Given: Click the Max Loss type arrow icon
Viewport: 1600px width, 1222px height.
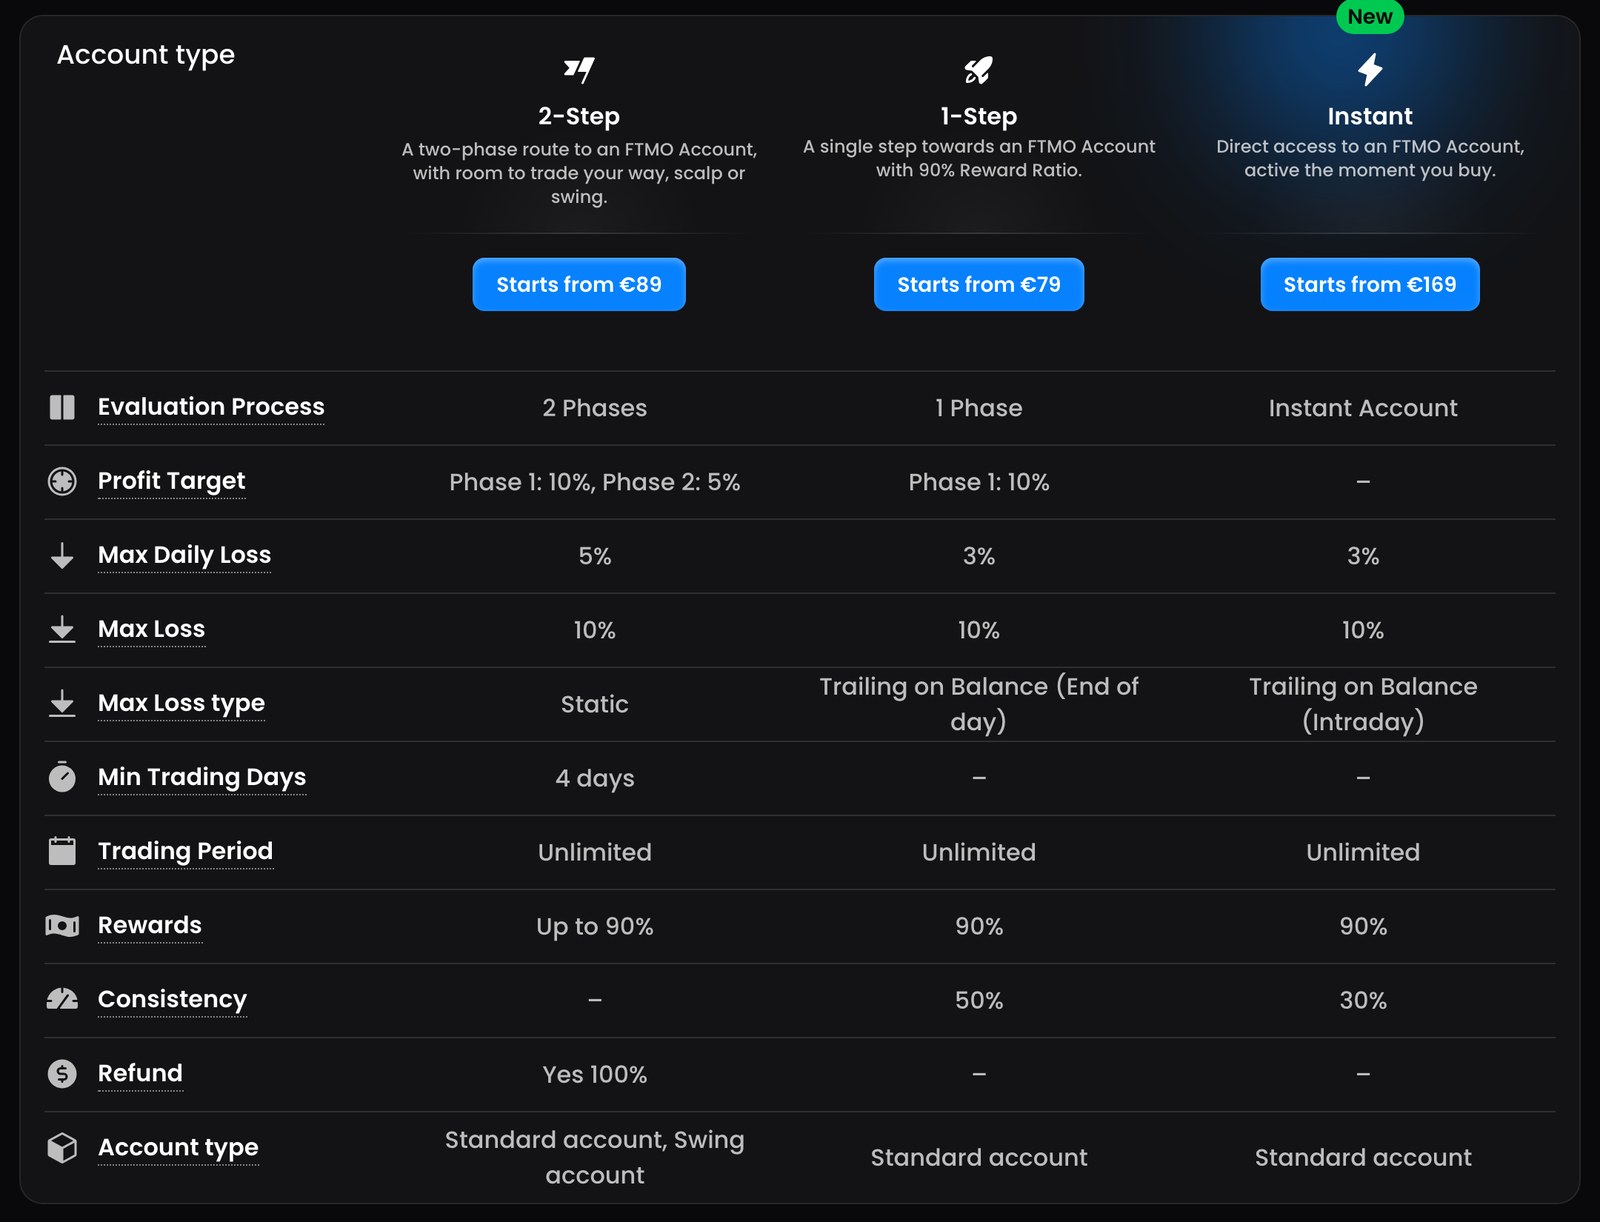Looking at the screenshot, I should tap(62, 703).
